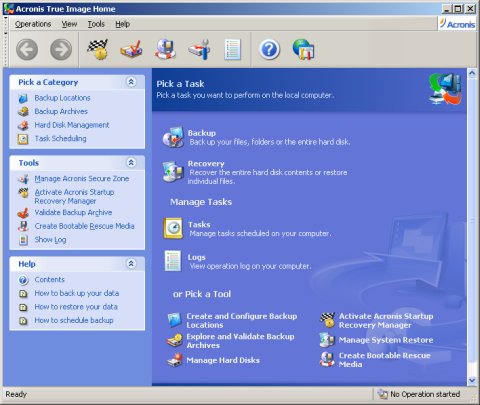Click the Back arrow toolbar button
Viewport: 480px width, 405px height.
pos(27,49)
